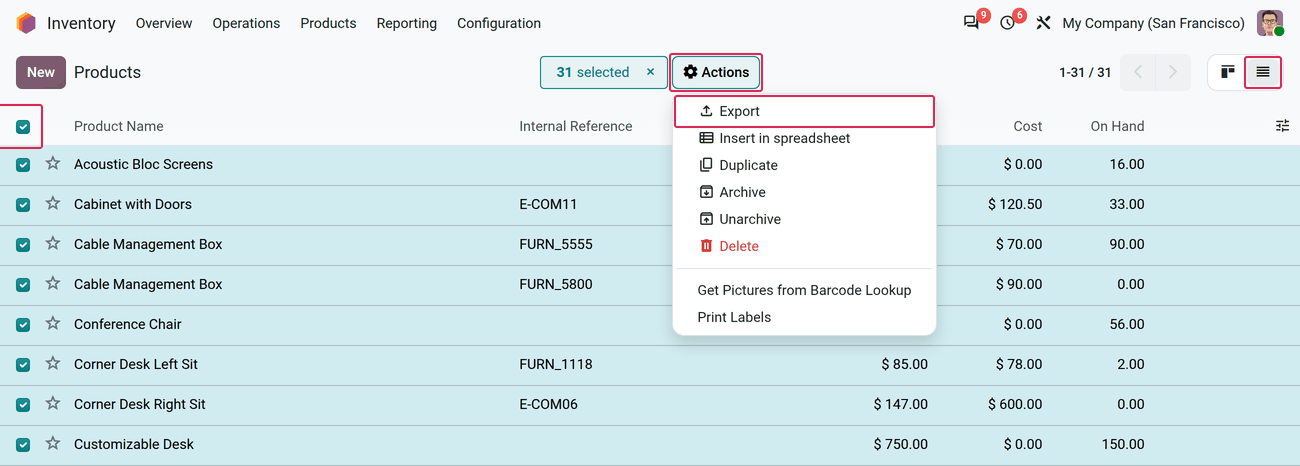Go to Inventory Overview
1300x466 pixels.
[x=164, y=23]
